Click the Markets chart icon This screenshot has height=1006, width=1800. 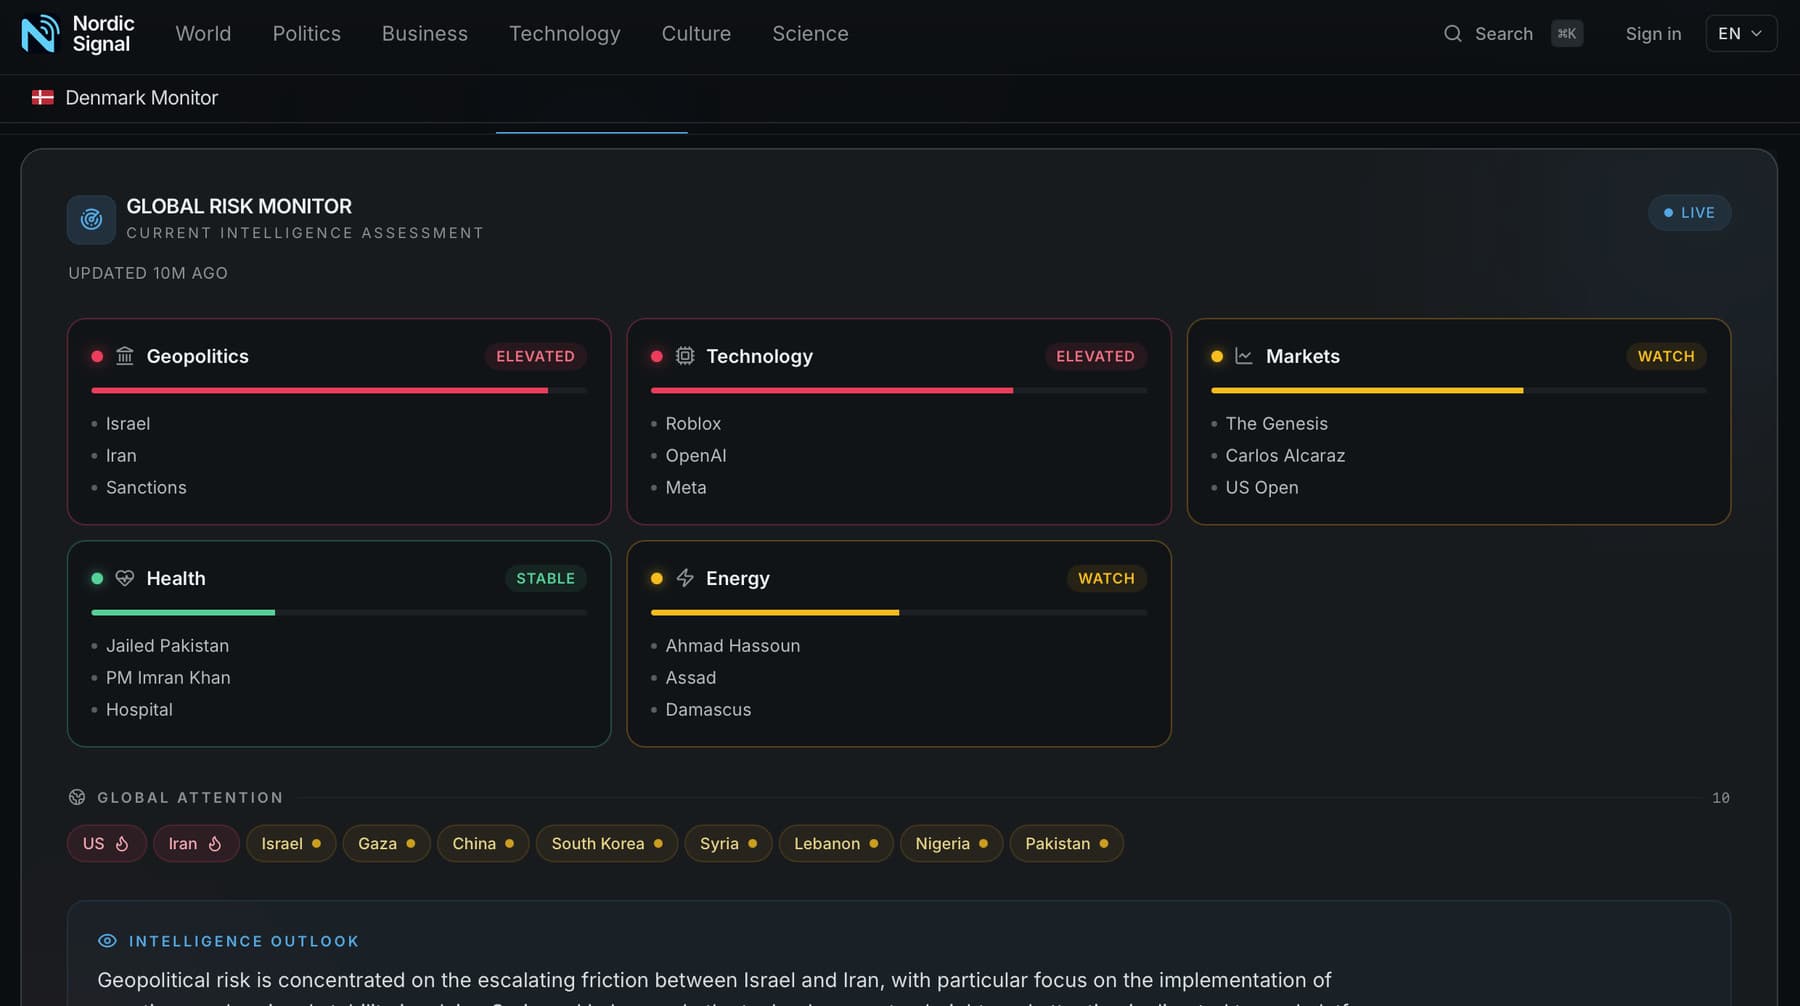pos(1244,356)
